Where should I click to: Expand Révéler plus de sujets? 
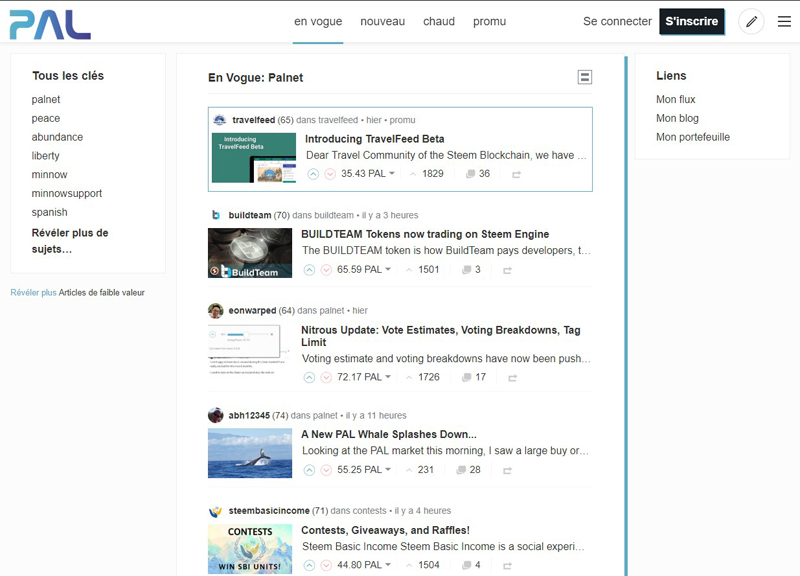(x=70, y=241)
